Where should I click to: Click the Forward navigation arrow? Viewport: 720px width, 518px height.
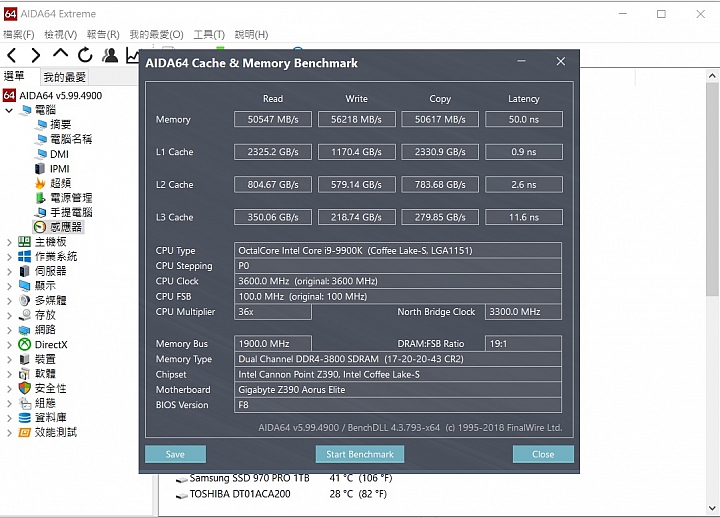36,56
